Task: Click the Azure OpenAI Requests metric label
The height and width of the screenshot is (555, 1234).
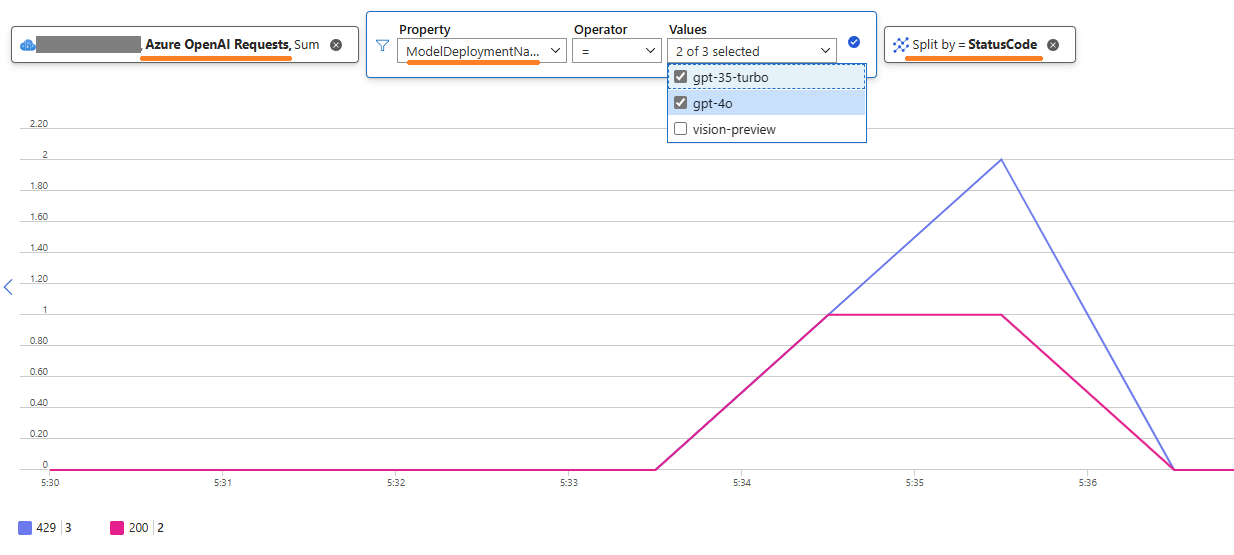Action: (x=218, y=45)
